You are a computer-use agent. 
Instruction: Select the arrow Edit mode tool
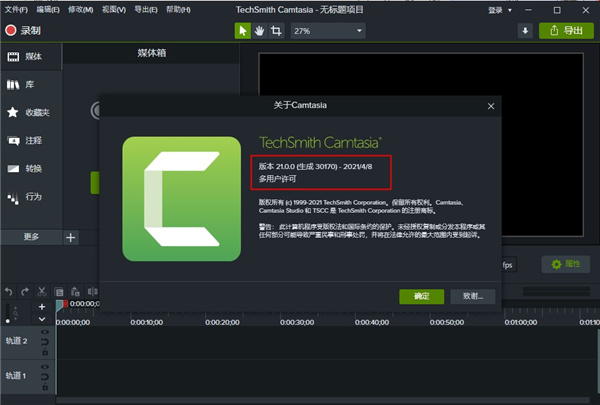(x=243, y=31)
